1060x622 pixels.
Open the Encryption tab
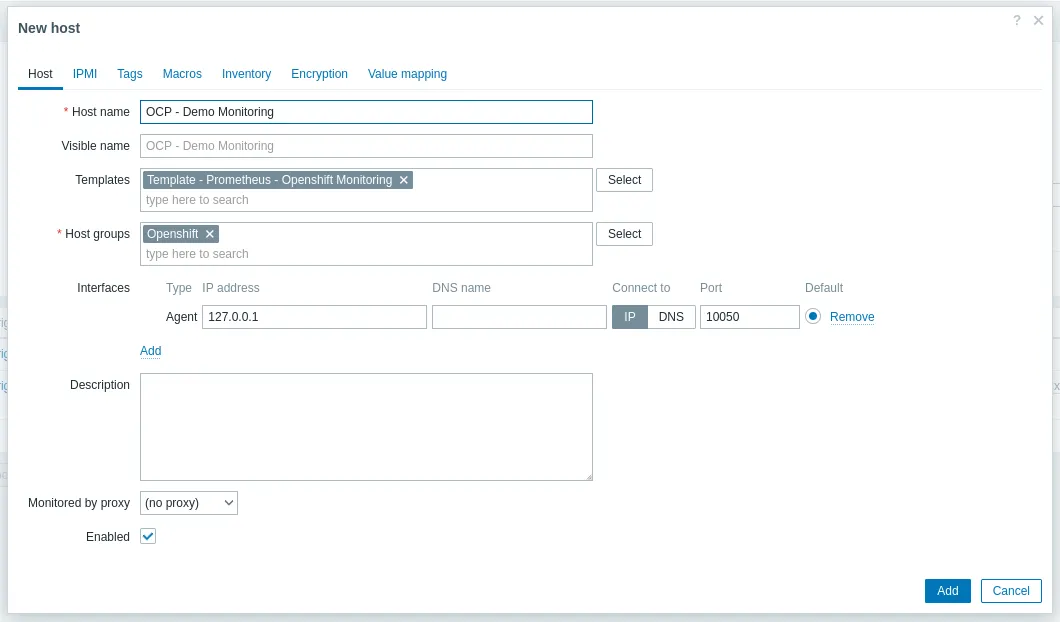(x=319, y=74)
